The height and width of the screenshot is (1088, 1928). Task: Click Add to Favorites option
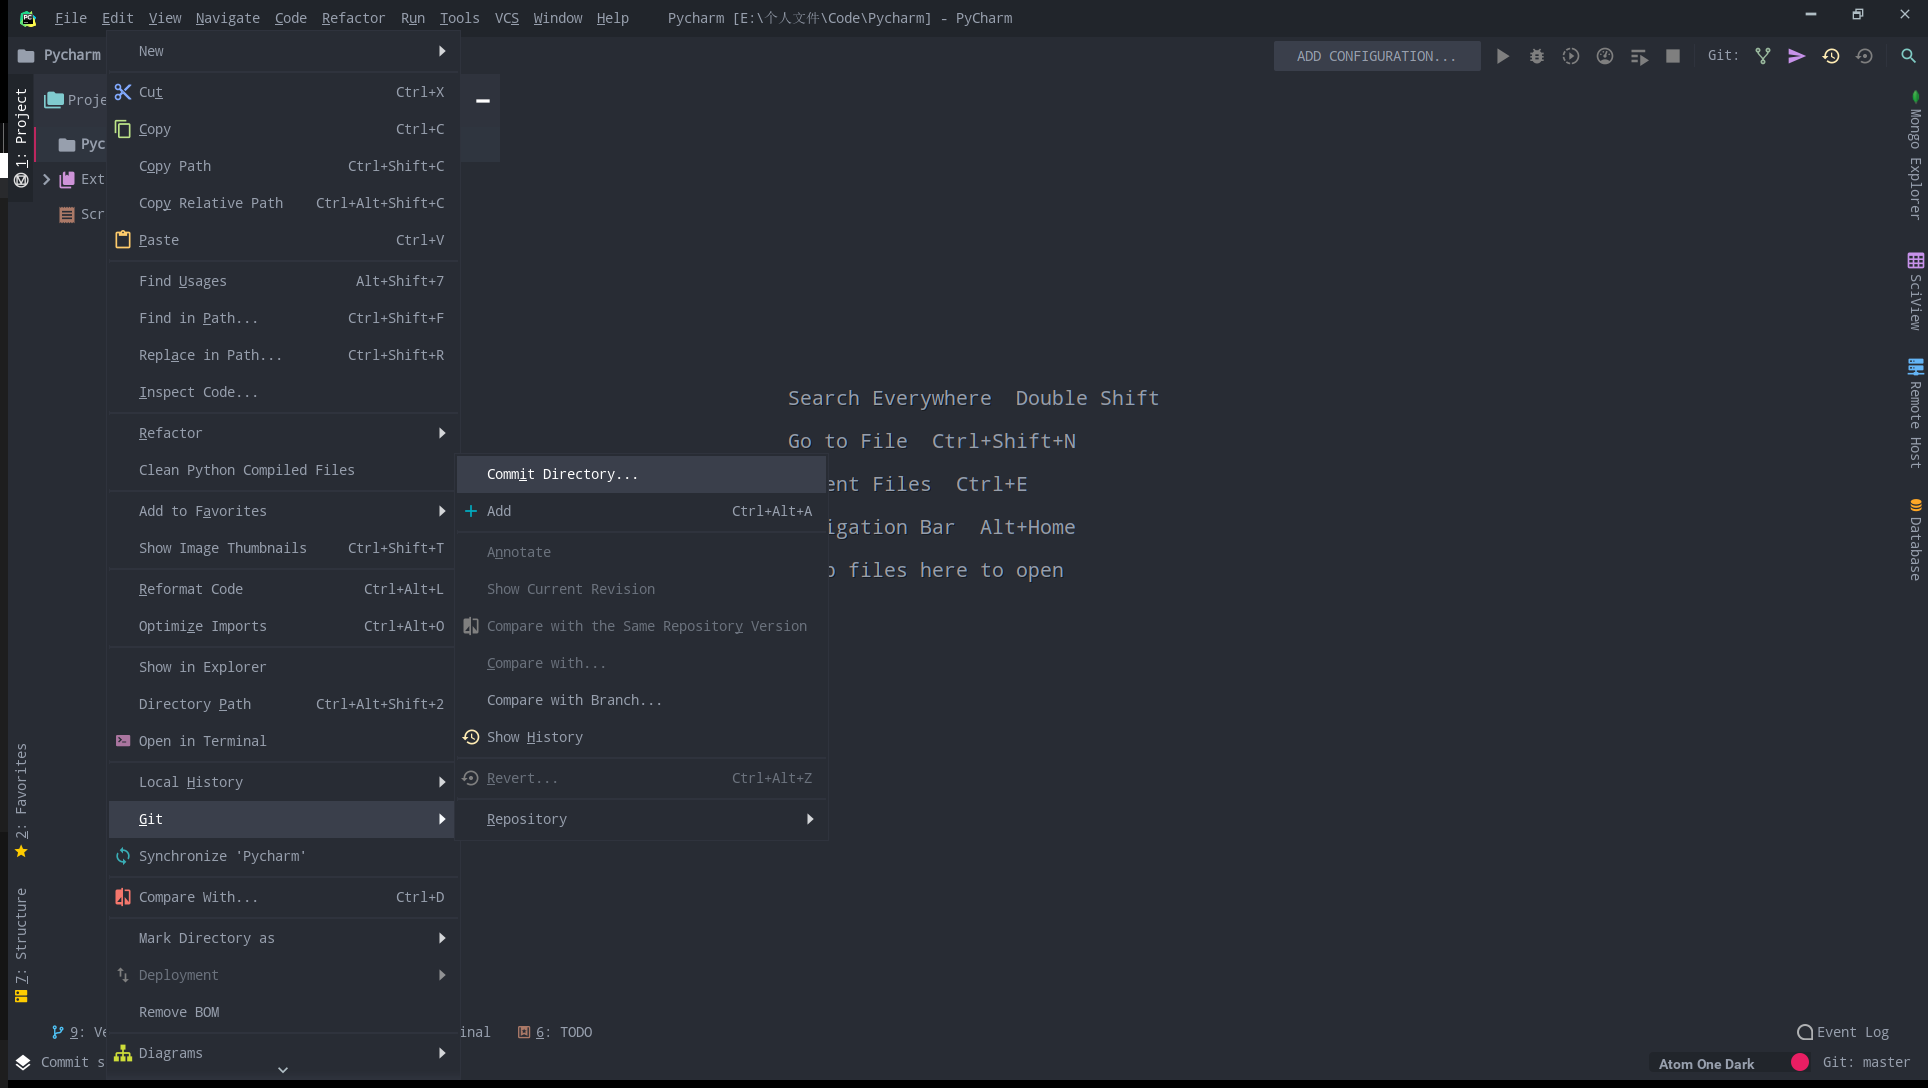(x=203, y=511)
